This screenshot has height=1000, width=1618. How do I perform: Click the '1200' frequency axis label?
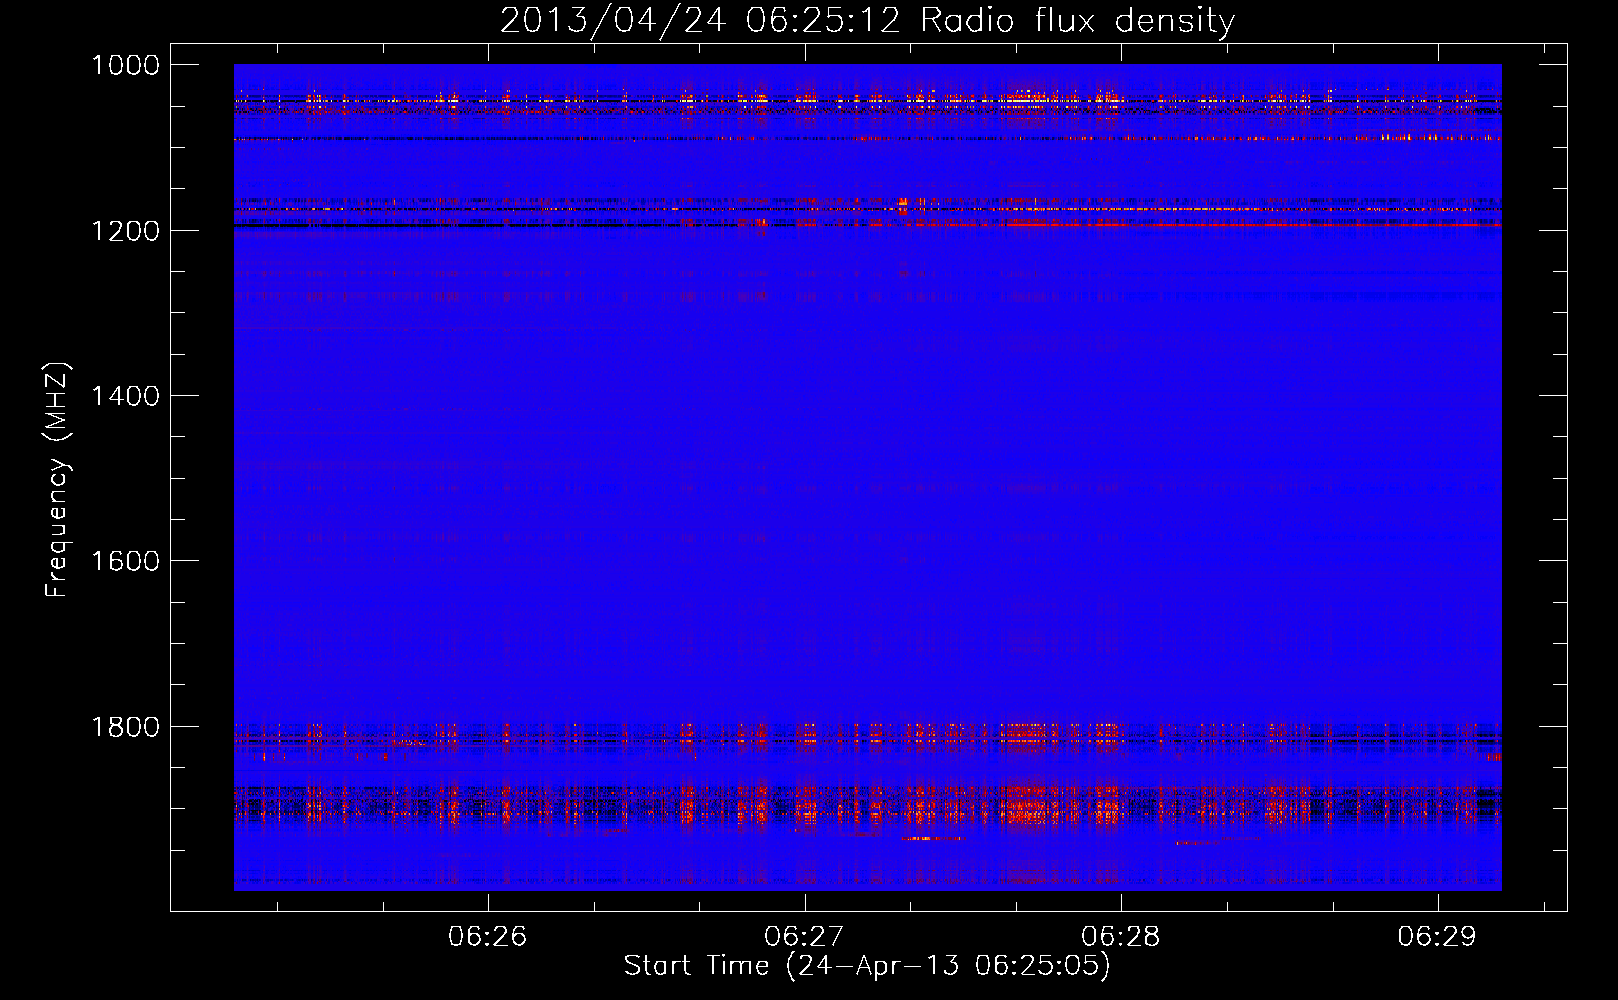tap(125, 231)
